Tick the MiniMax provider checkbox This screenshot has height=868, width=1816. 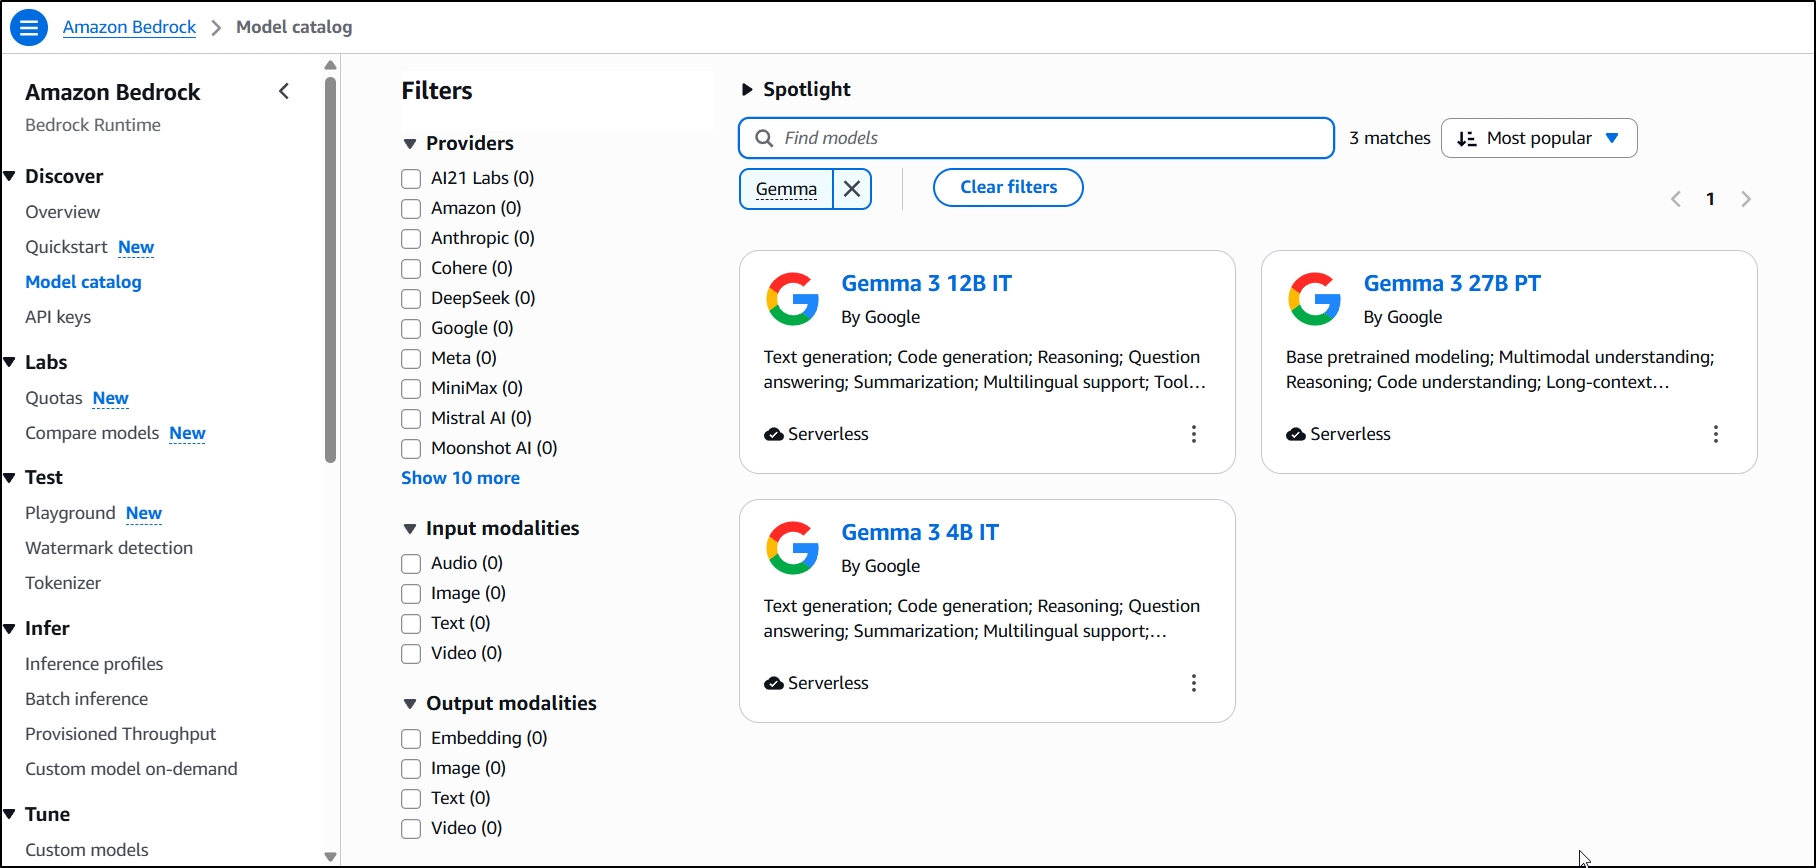click(411, 389)
